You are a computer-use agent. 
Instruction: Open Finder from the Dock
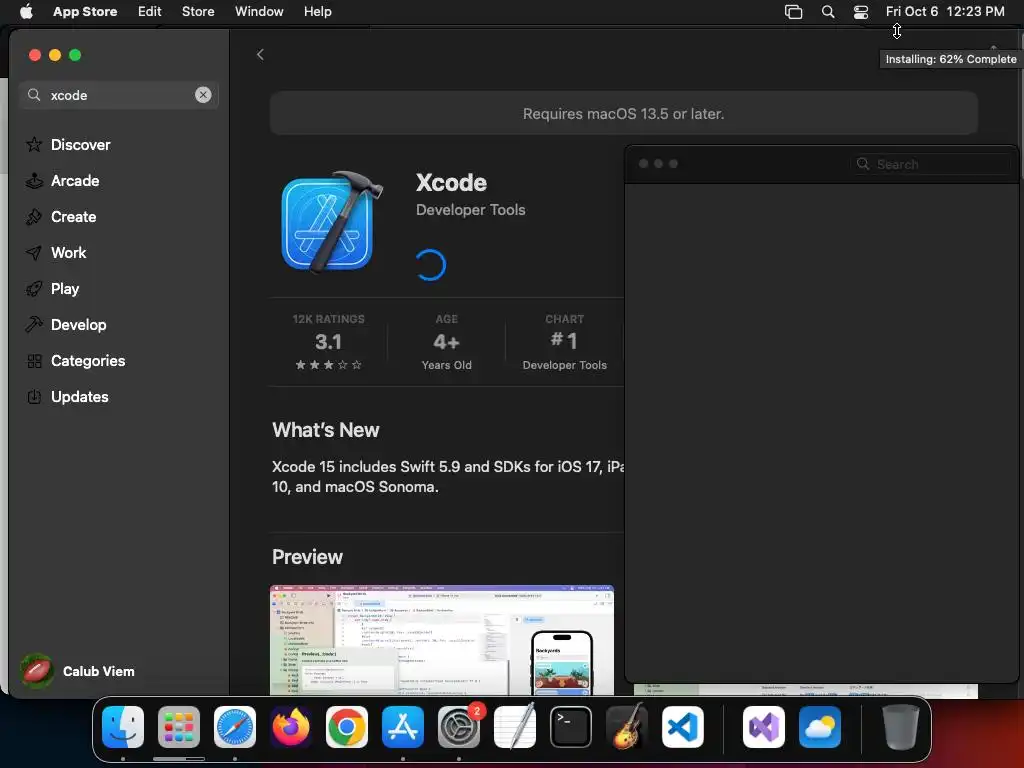click(x=123, y=727)
